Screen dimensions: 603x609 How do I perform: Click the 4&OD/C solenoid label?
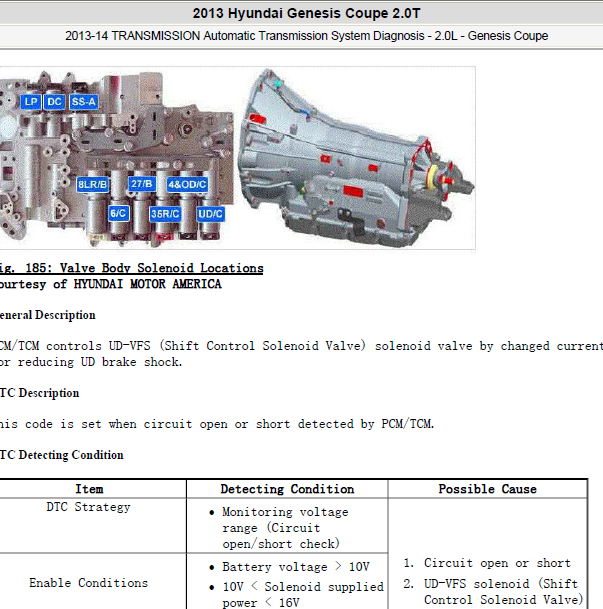[187, 184]
